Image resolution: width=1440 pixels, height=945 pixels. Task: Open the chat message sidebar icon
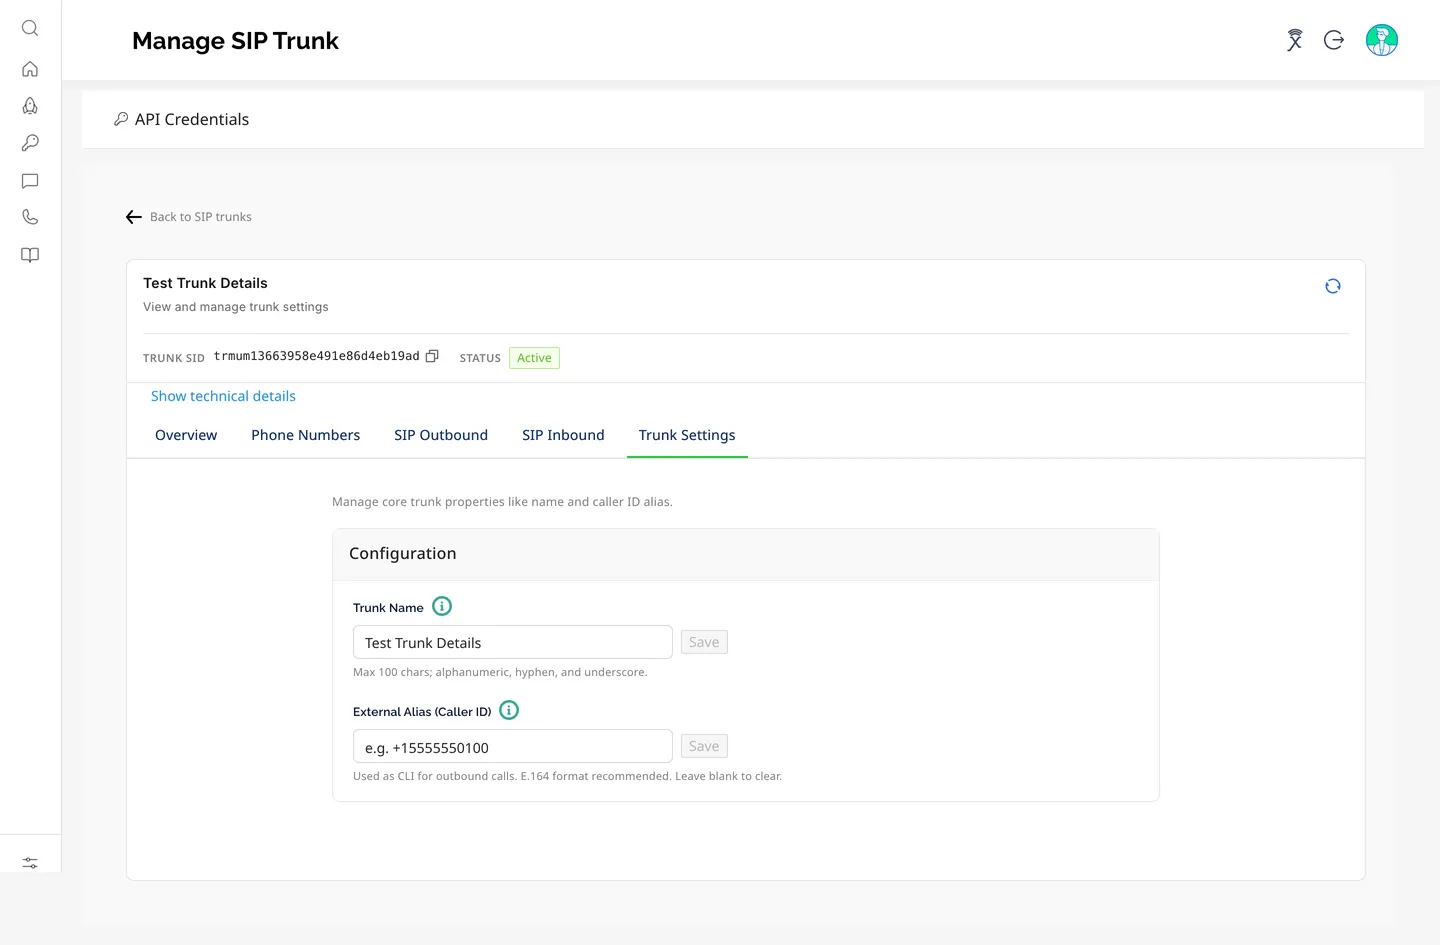(x=30, y=181)
